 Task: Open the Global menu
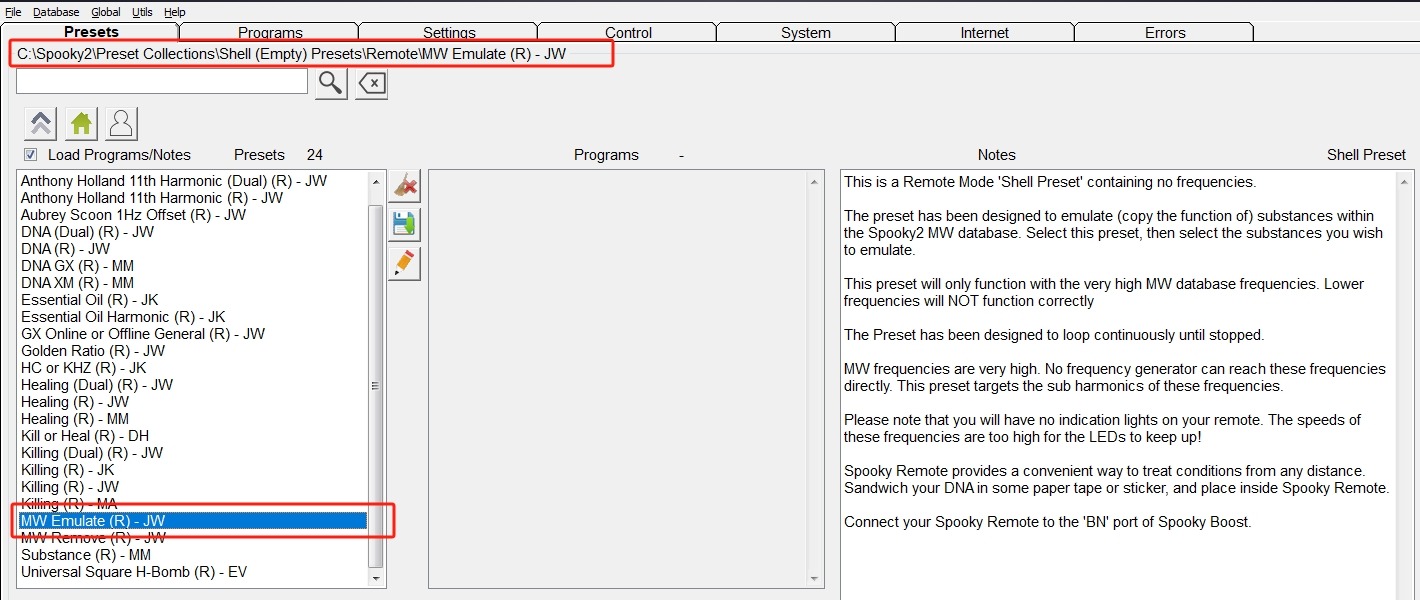[x=106, y=12]
